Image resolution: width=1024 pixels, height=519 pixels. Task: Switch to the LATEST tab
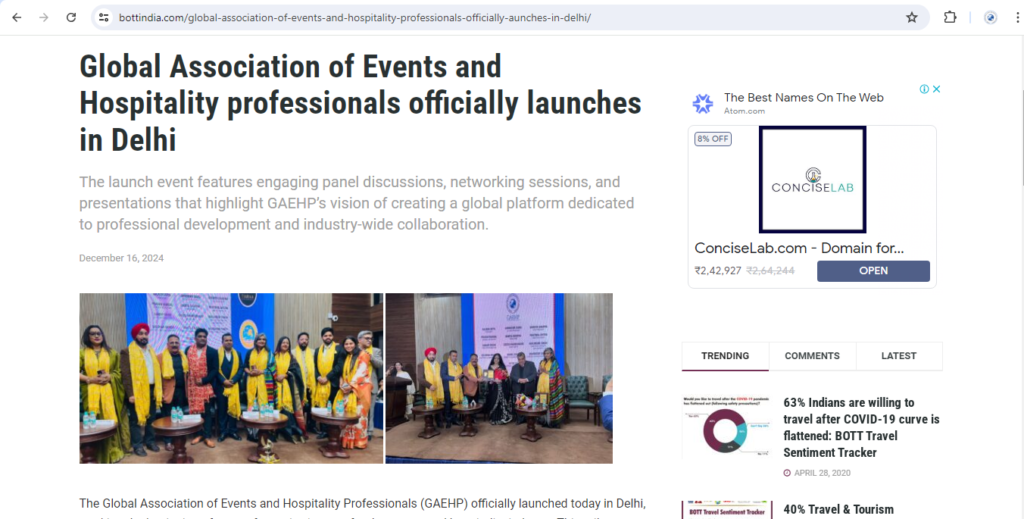pos(898,356)
